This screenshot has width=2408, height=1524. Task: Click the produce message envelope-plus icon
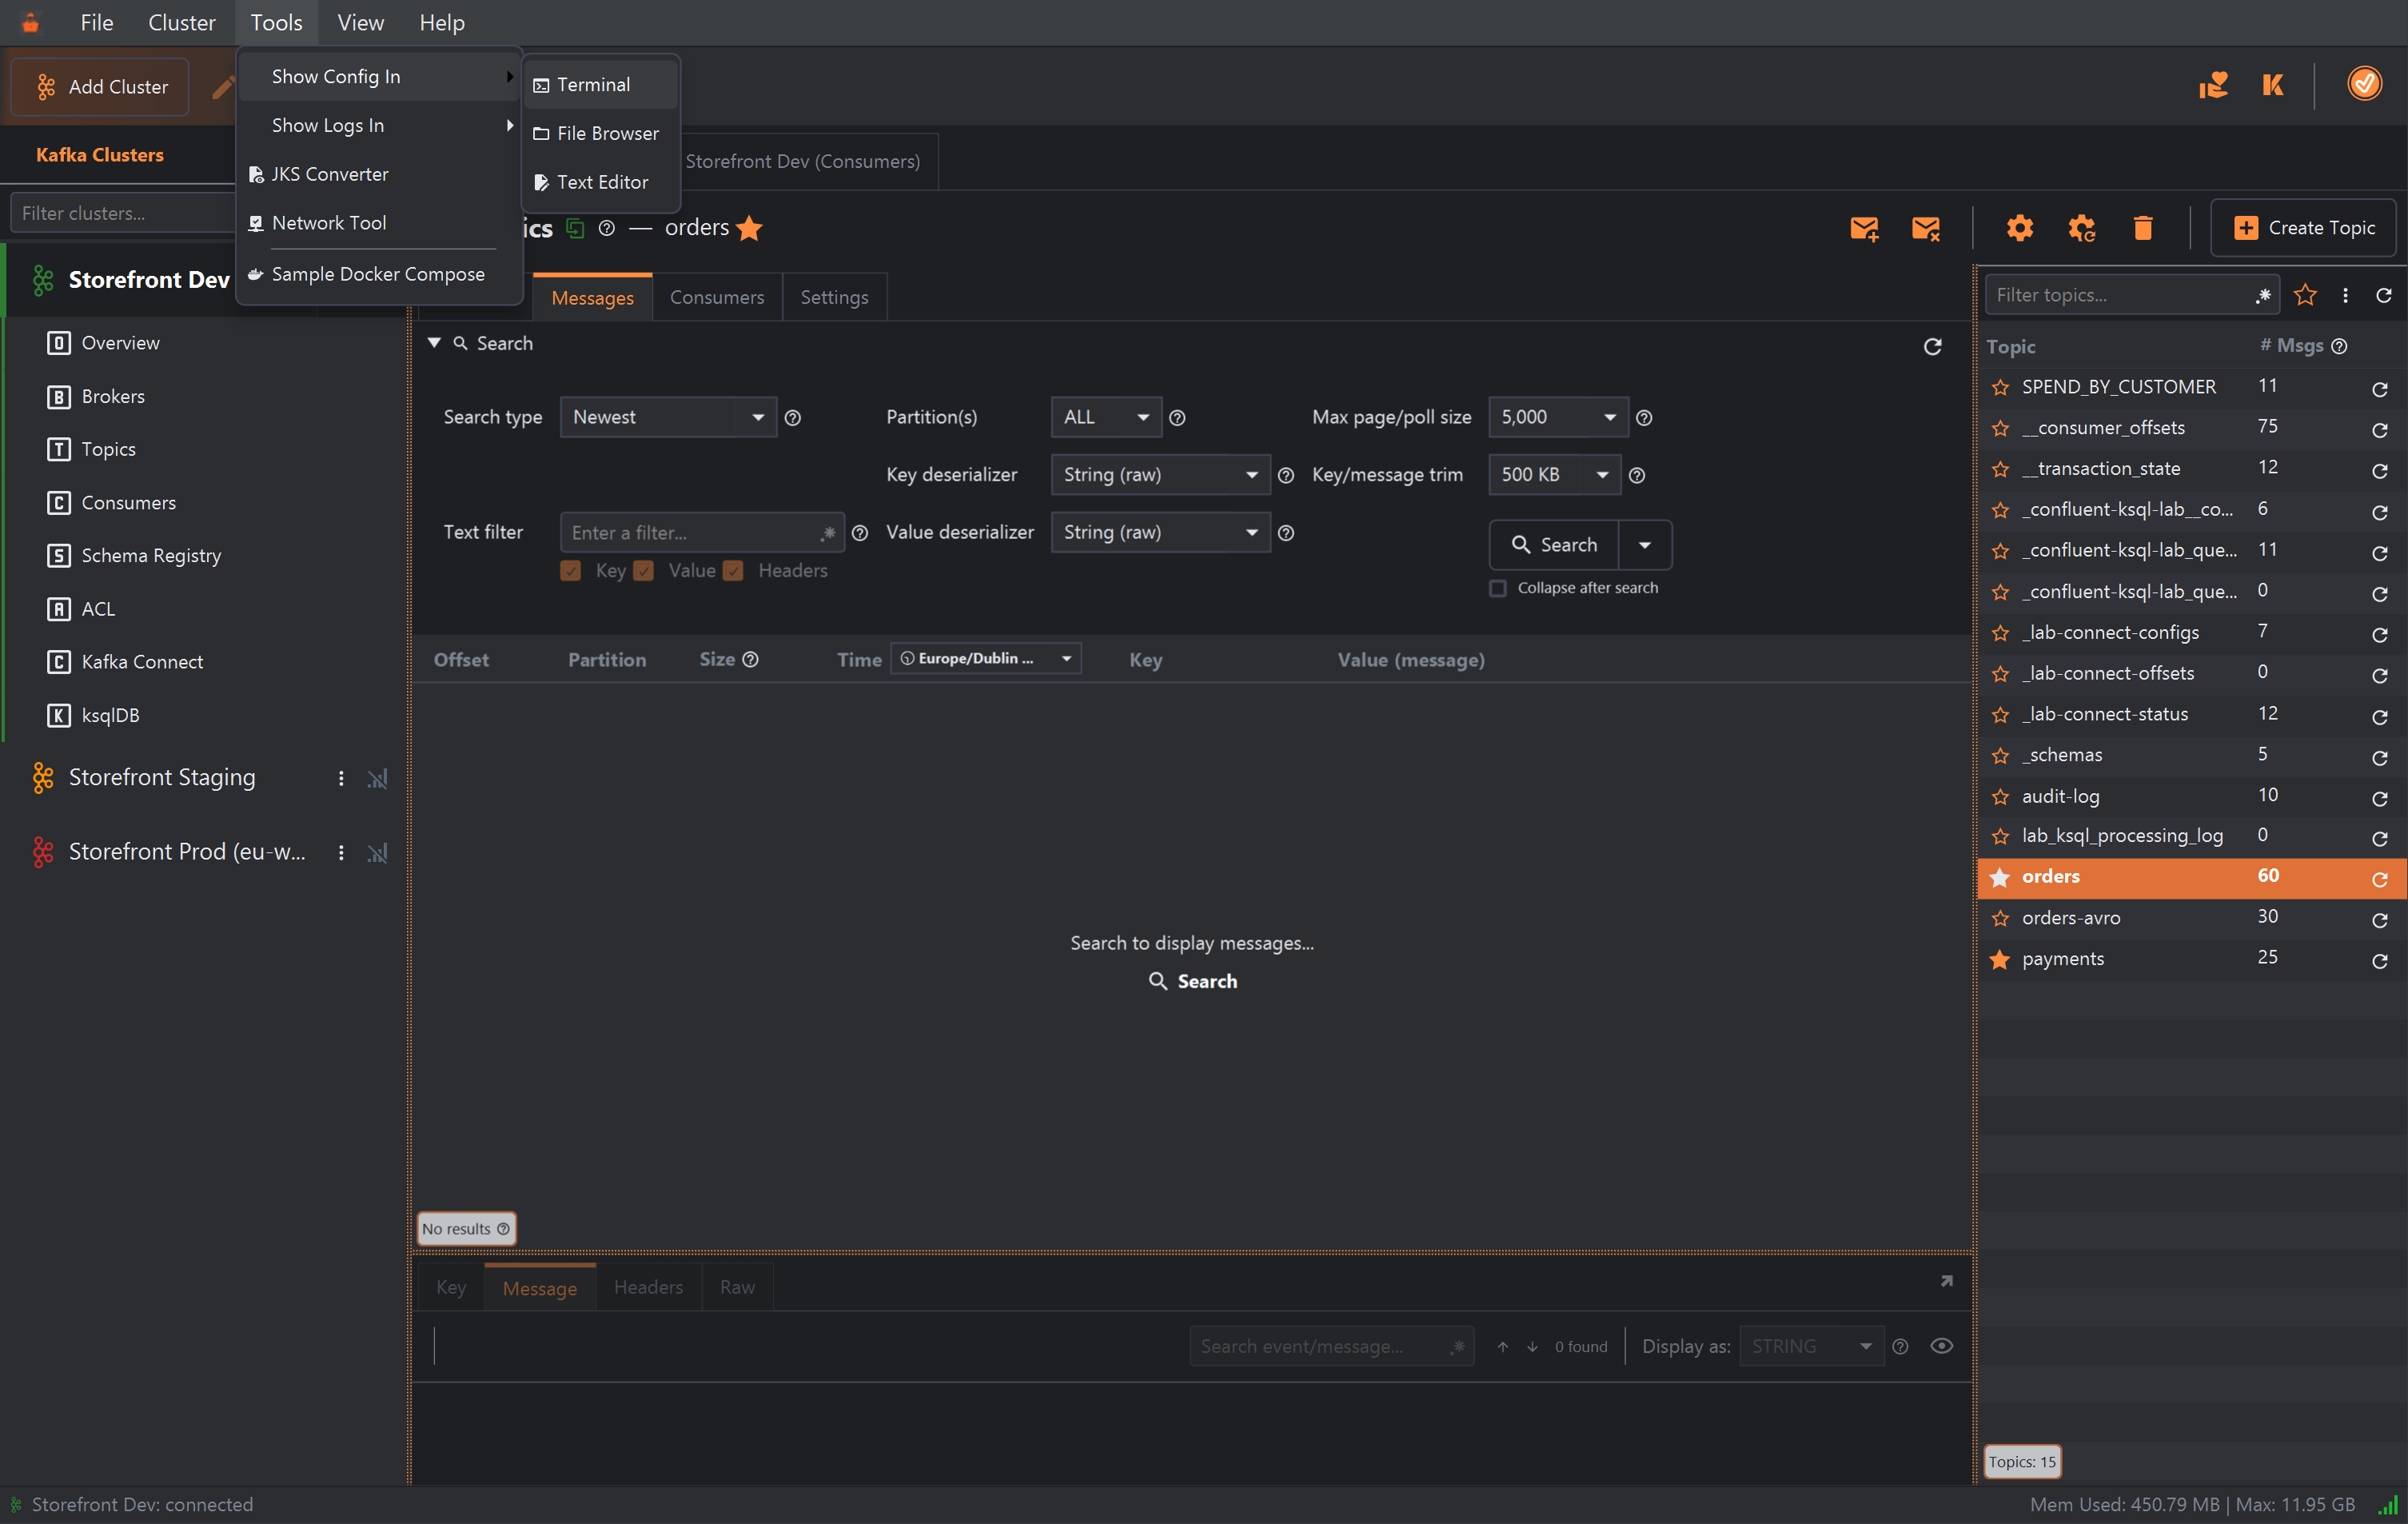[x=1864, y=228]
